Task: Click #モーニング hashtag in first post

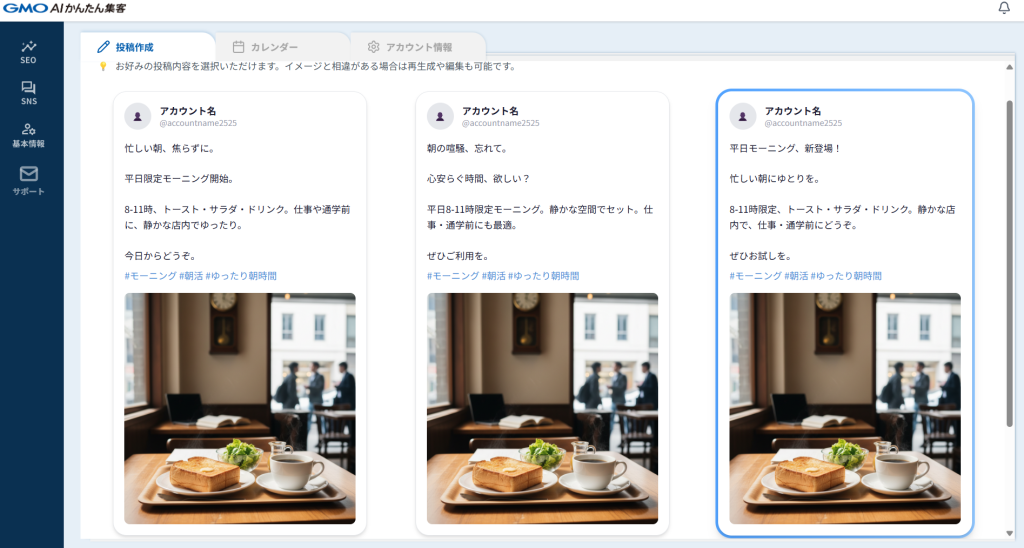Action: 150,276
